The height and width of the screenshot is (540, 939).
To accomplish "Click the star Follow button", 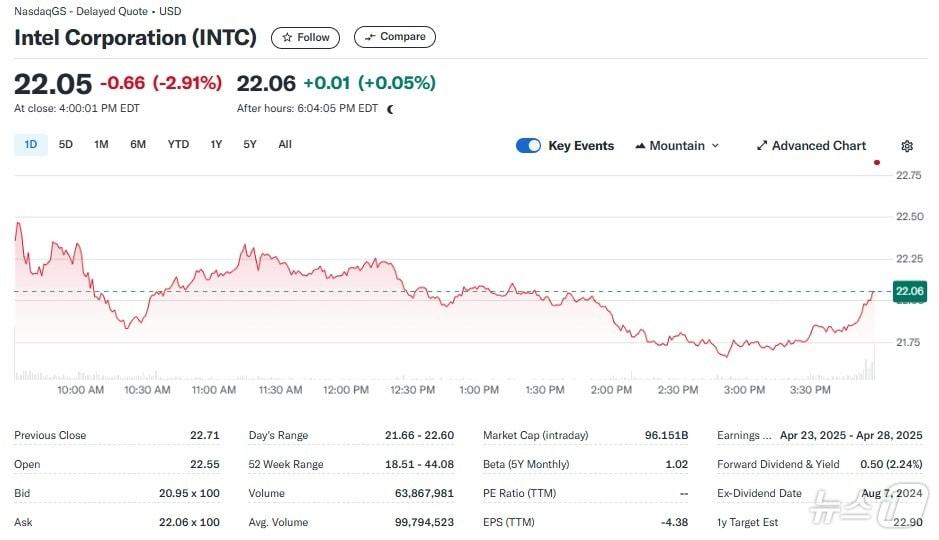I will coord(305,37).
